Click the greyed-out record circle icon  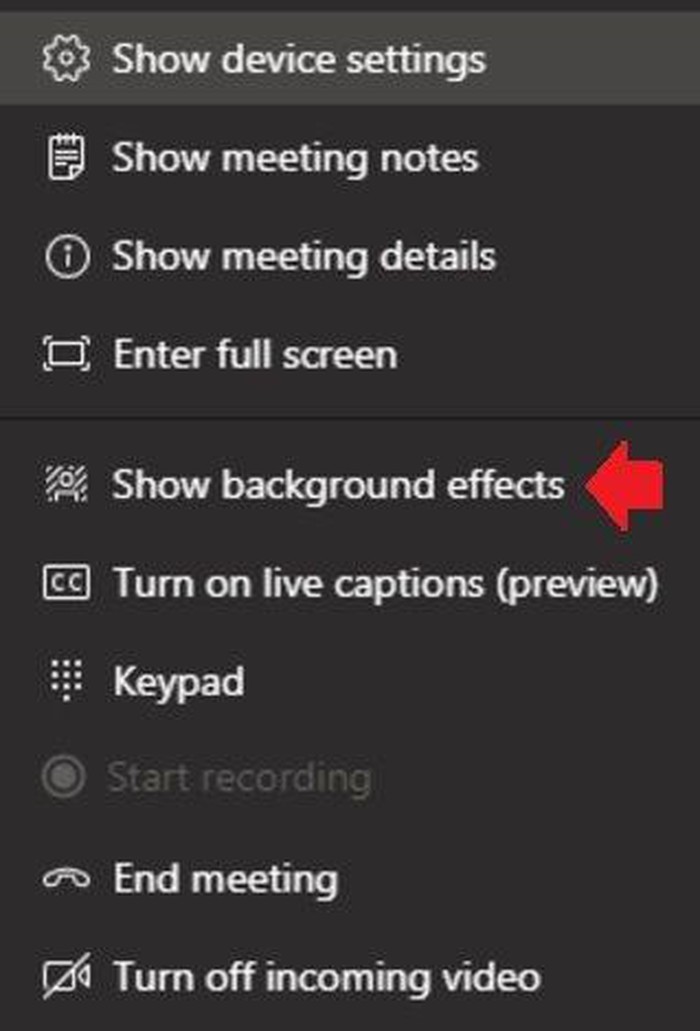(67, 778)
